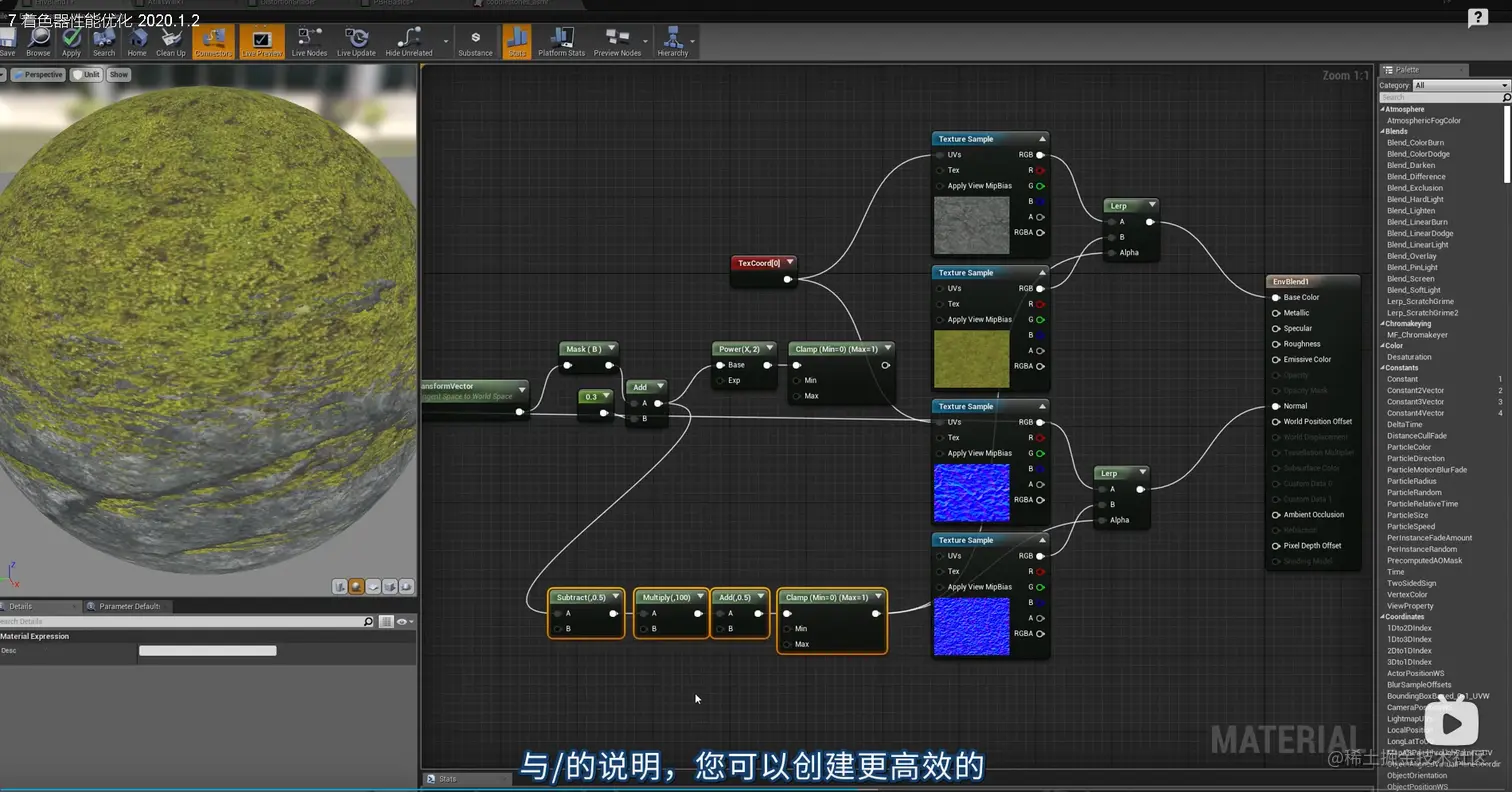Open Platform Stats
Image resolution: width=1512 pixels, height=792 pixels.
(561, 41)
